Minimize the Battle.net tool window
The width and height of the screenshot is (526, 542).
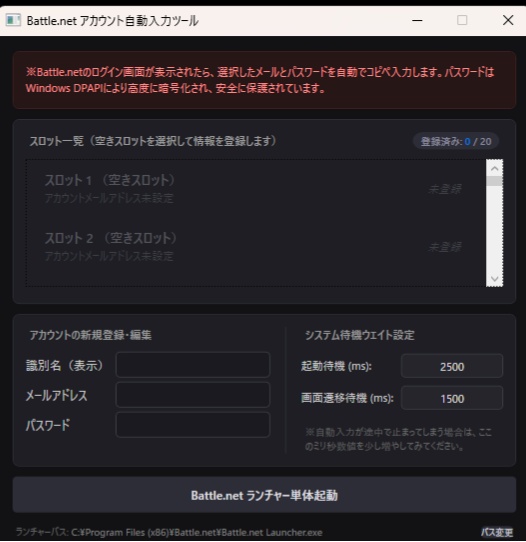click(417, 20)
